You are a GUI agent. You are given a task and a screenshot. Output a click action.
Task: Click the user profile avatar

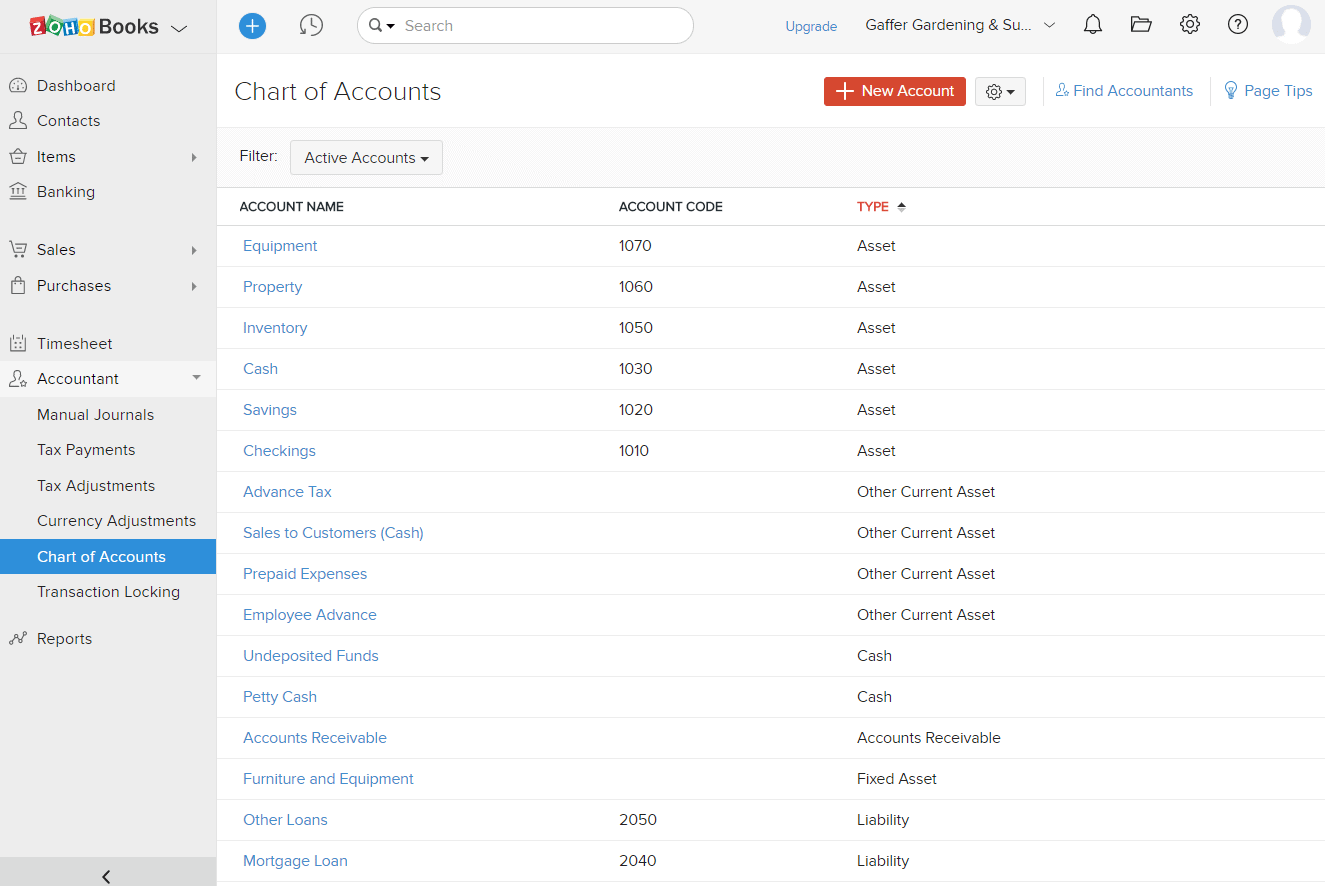pyautogui.click(x=1291, y=25)
